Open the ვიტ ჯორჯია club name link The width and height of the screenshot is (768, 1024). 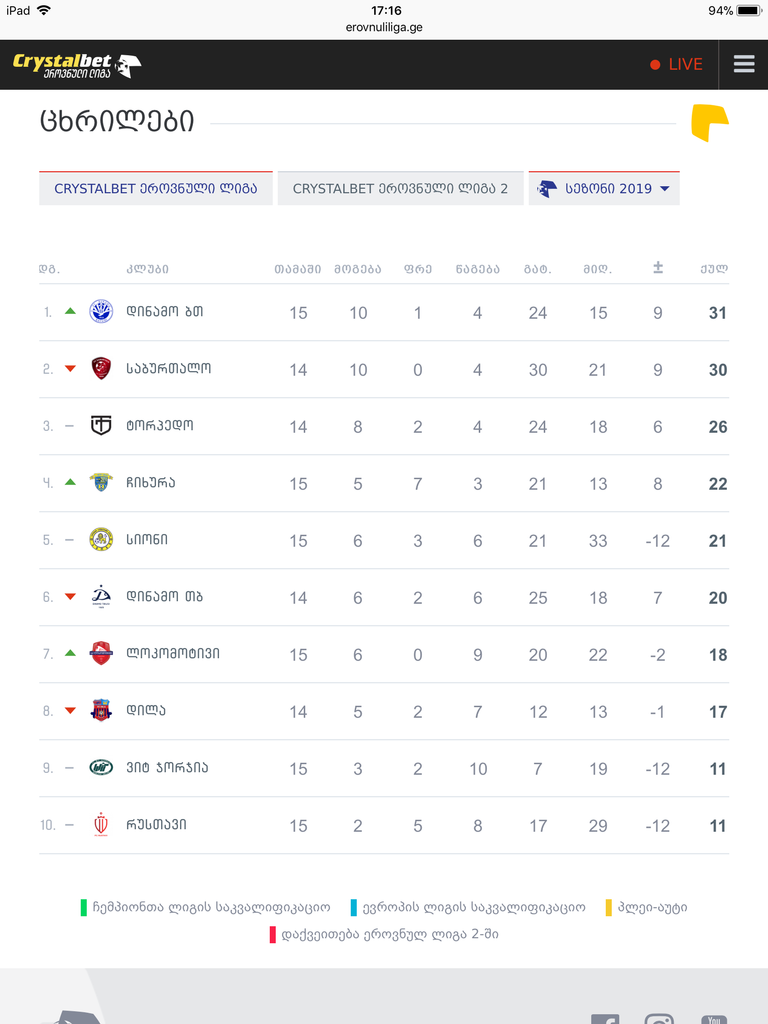167,767
